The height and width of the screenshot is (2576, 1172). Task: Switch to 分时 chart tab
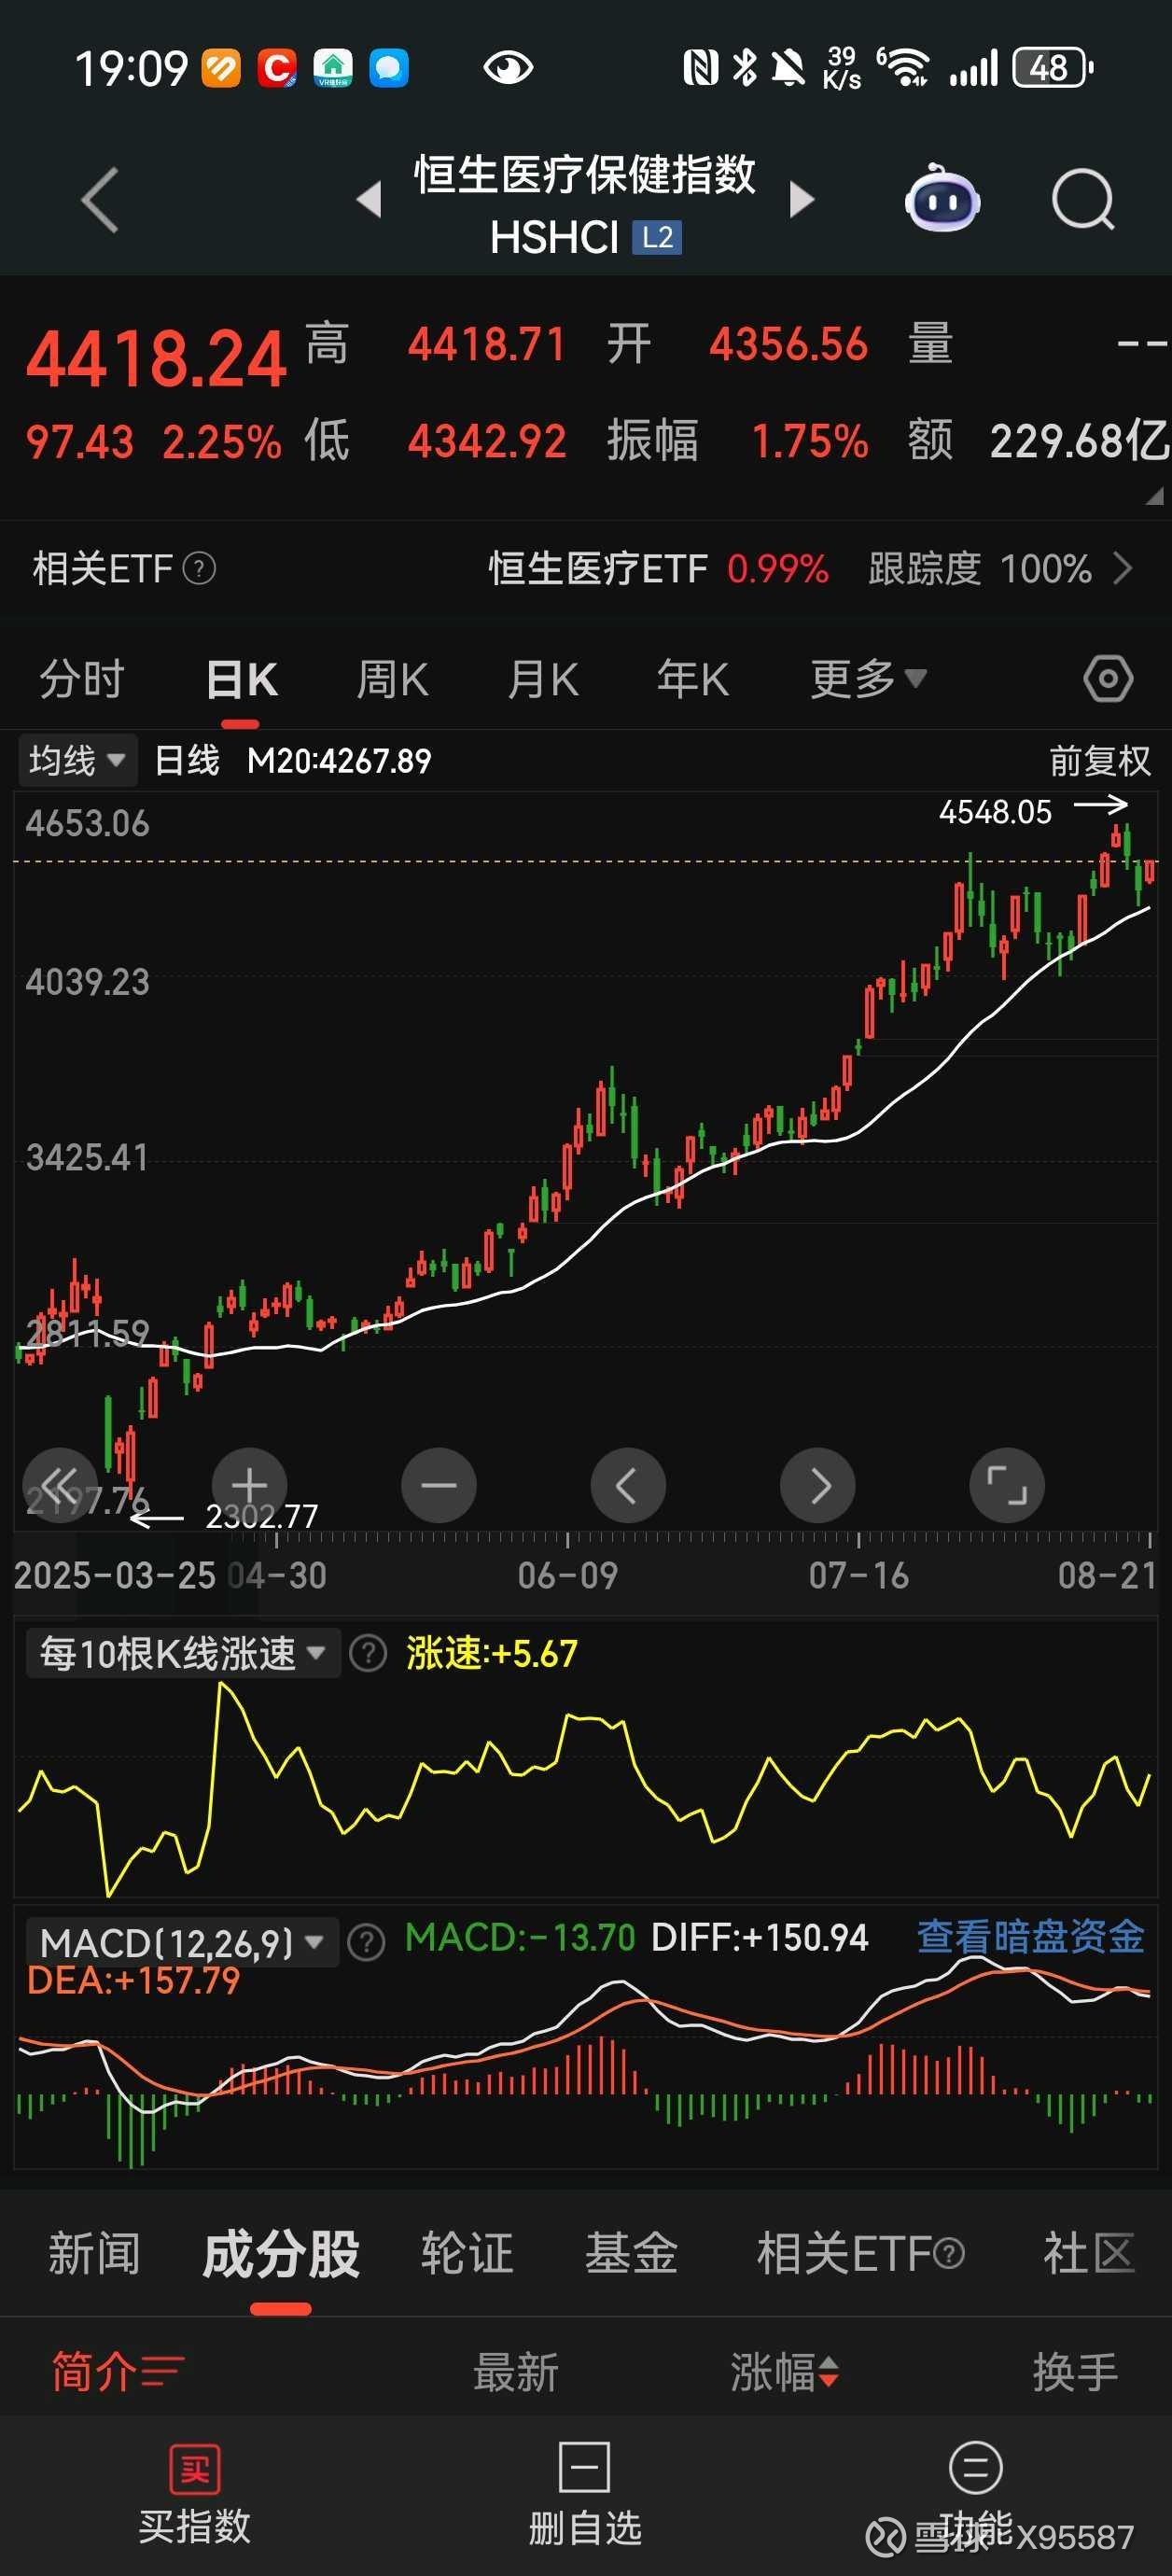click(x=81, y=680)
